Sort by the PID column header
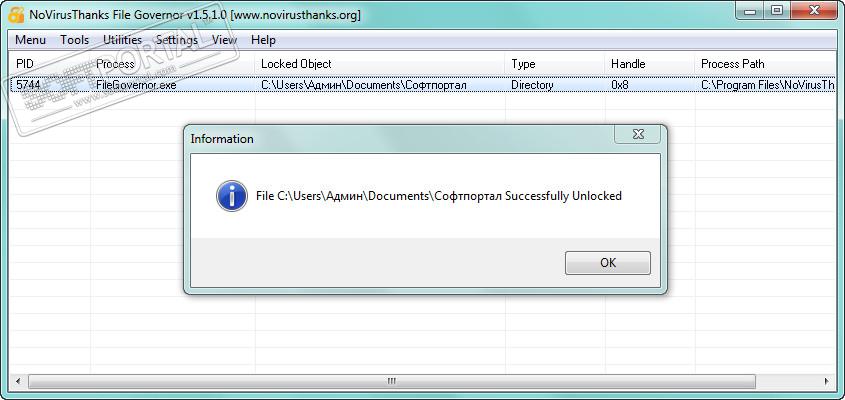Screen dimensions: 845x400 pyautogui.click(x=50, y=64)
